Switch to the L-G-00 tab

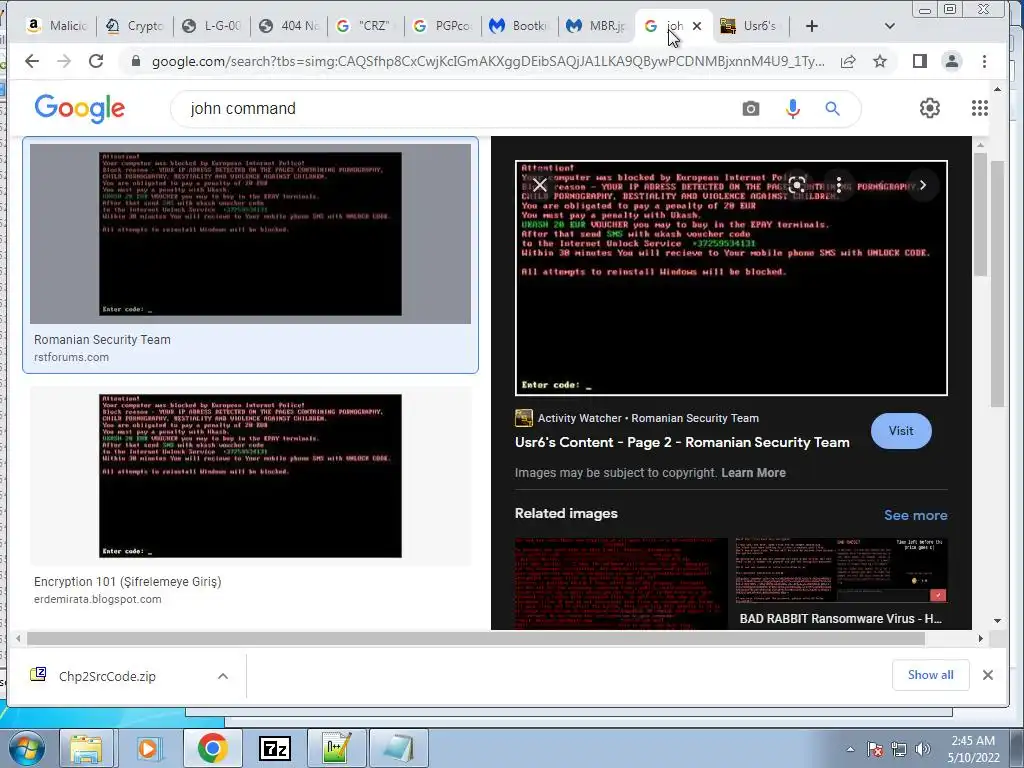click(212, 26)
